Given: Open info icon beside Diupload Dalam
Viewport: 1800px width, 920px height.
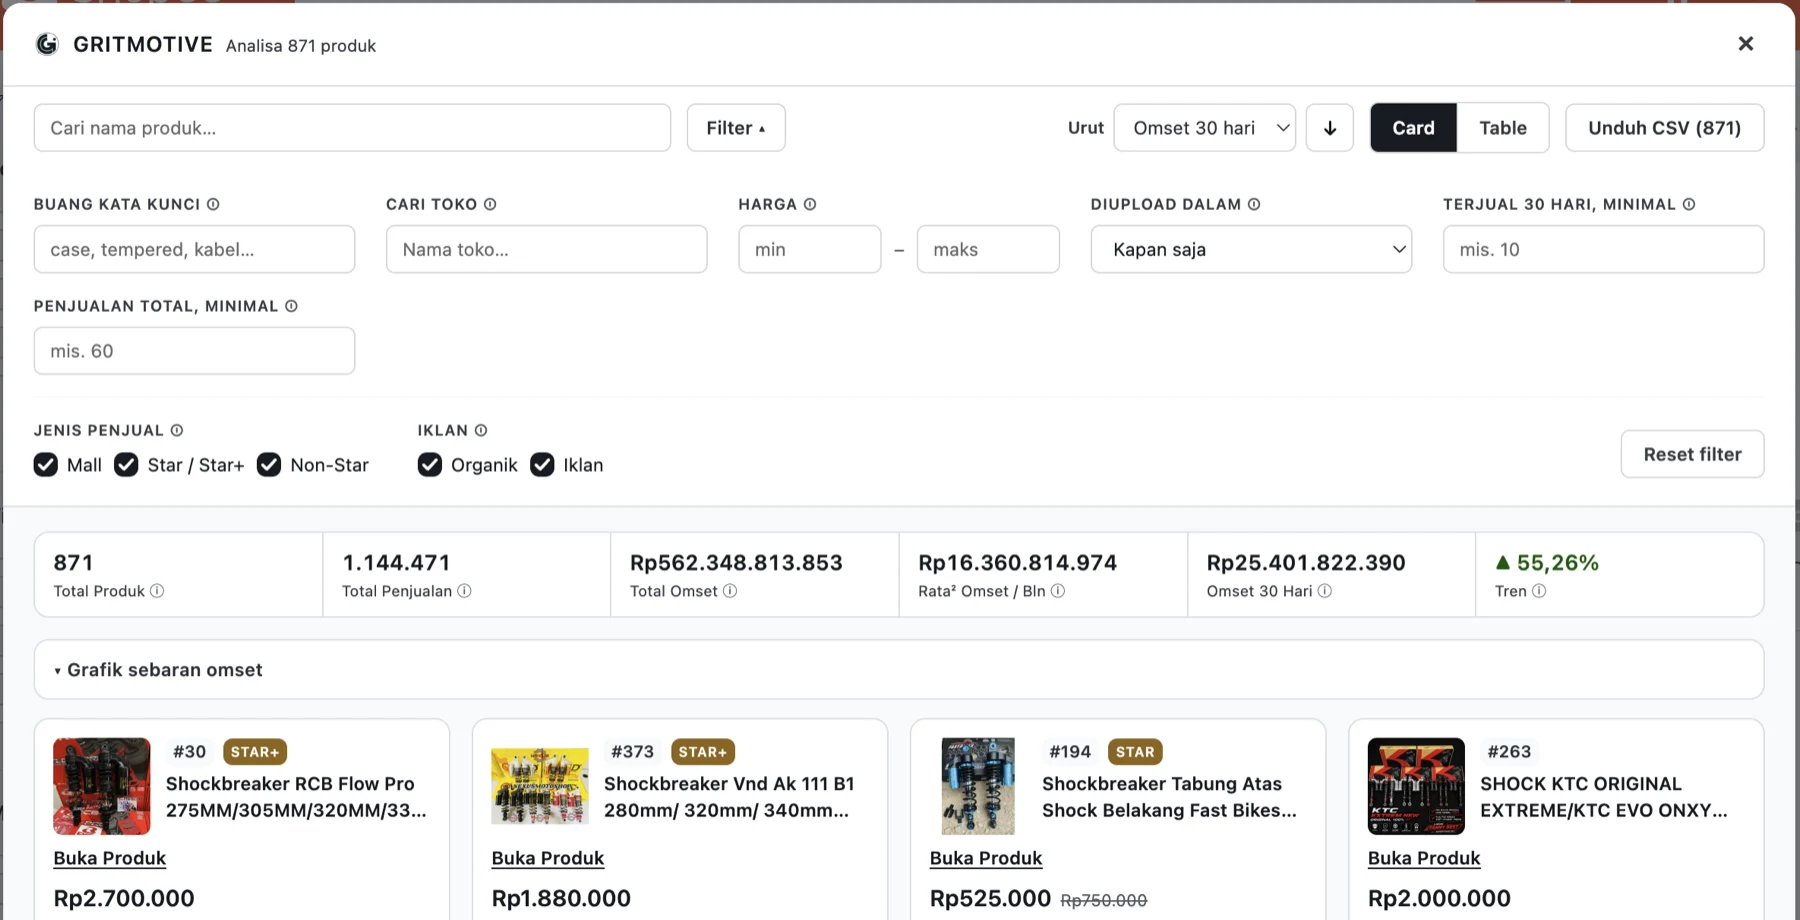Looking at the screenshot, I should click(1254, 204).
